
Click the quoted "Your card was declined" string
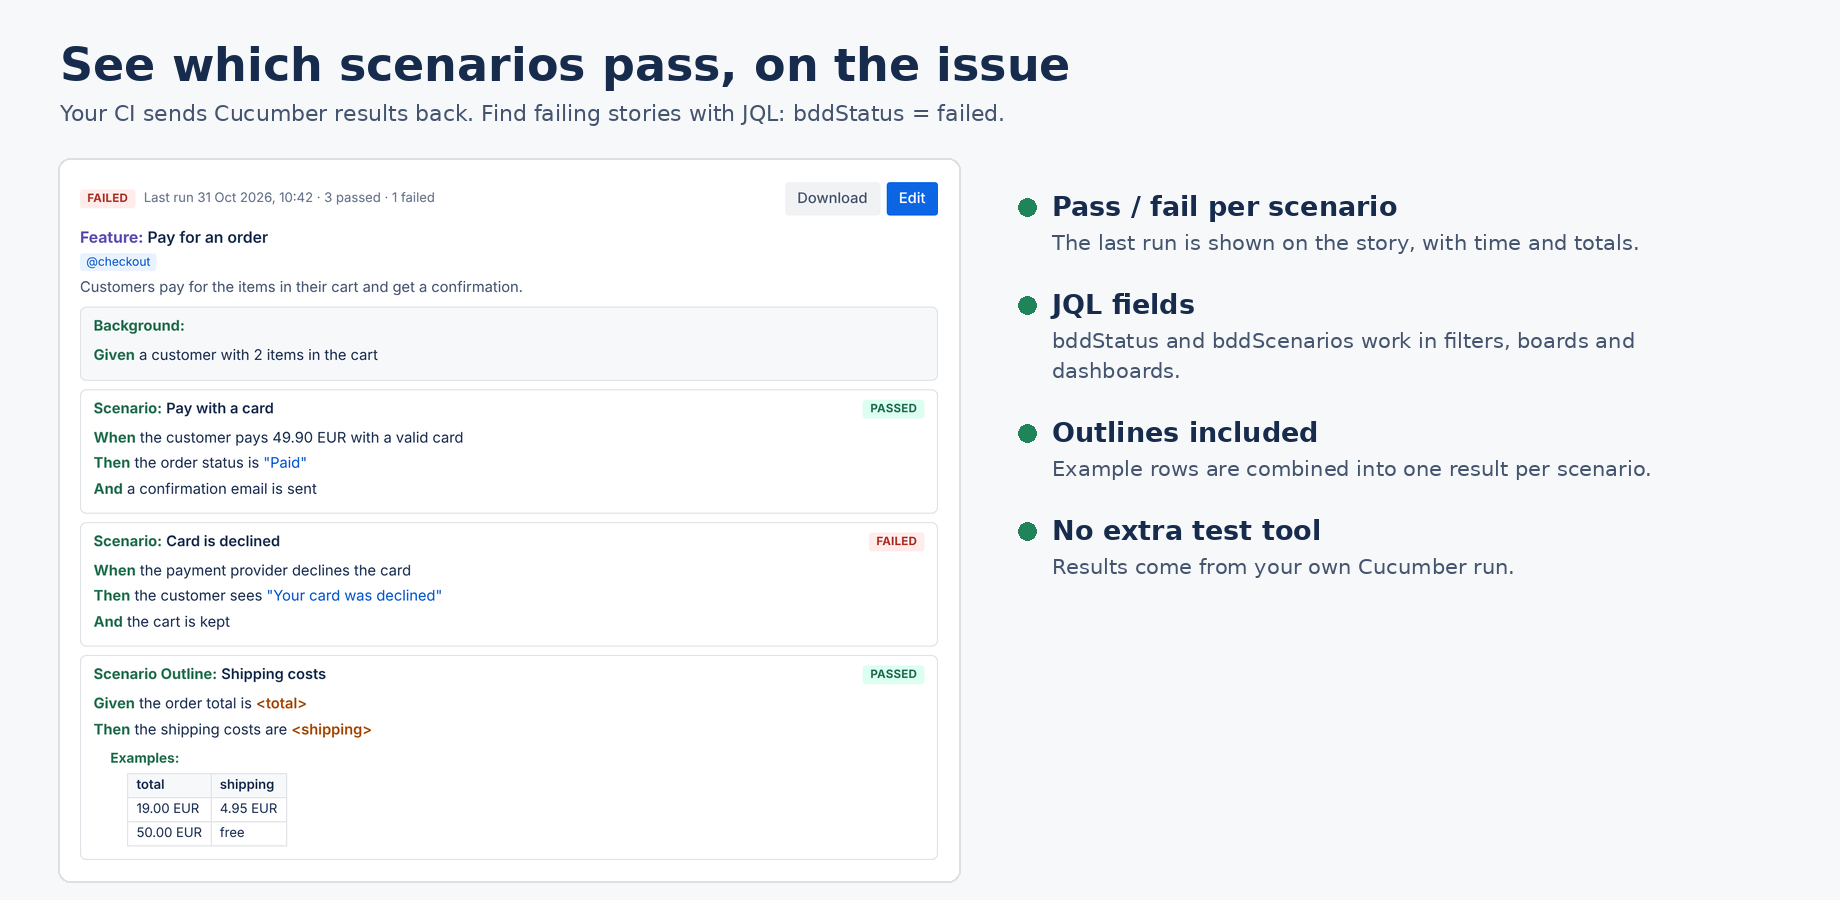[x=354, y=596]
